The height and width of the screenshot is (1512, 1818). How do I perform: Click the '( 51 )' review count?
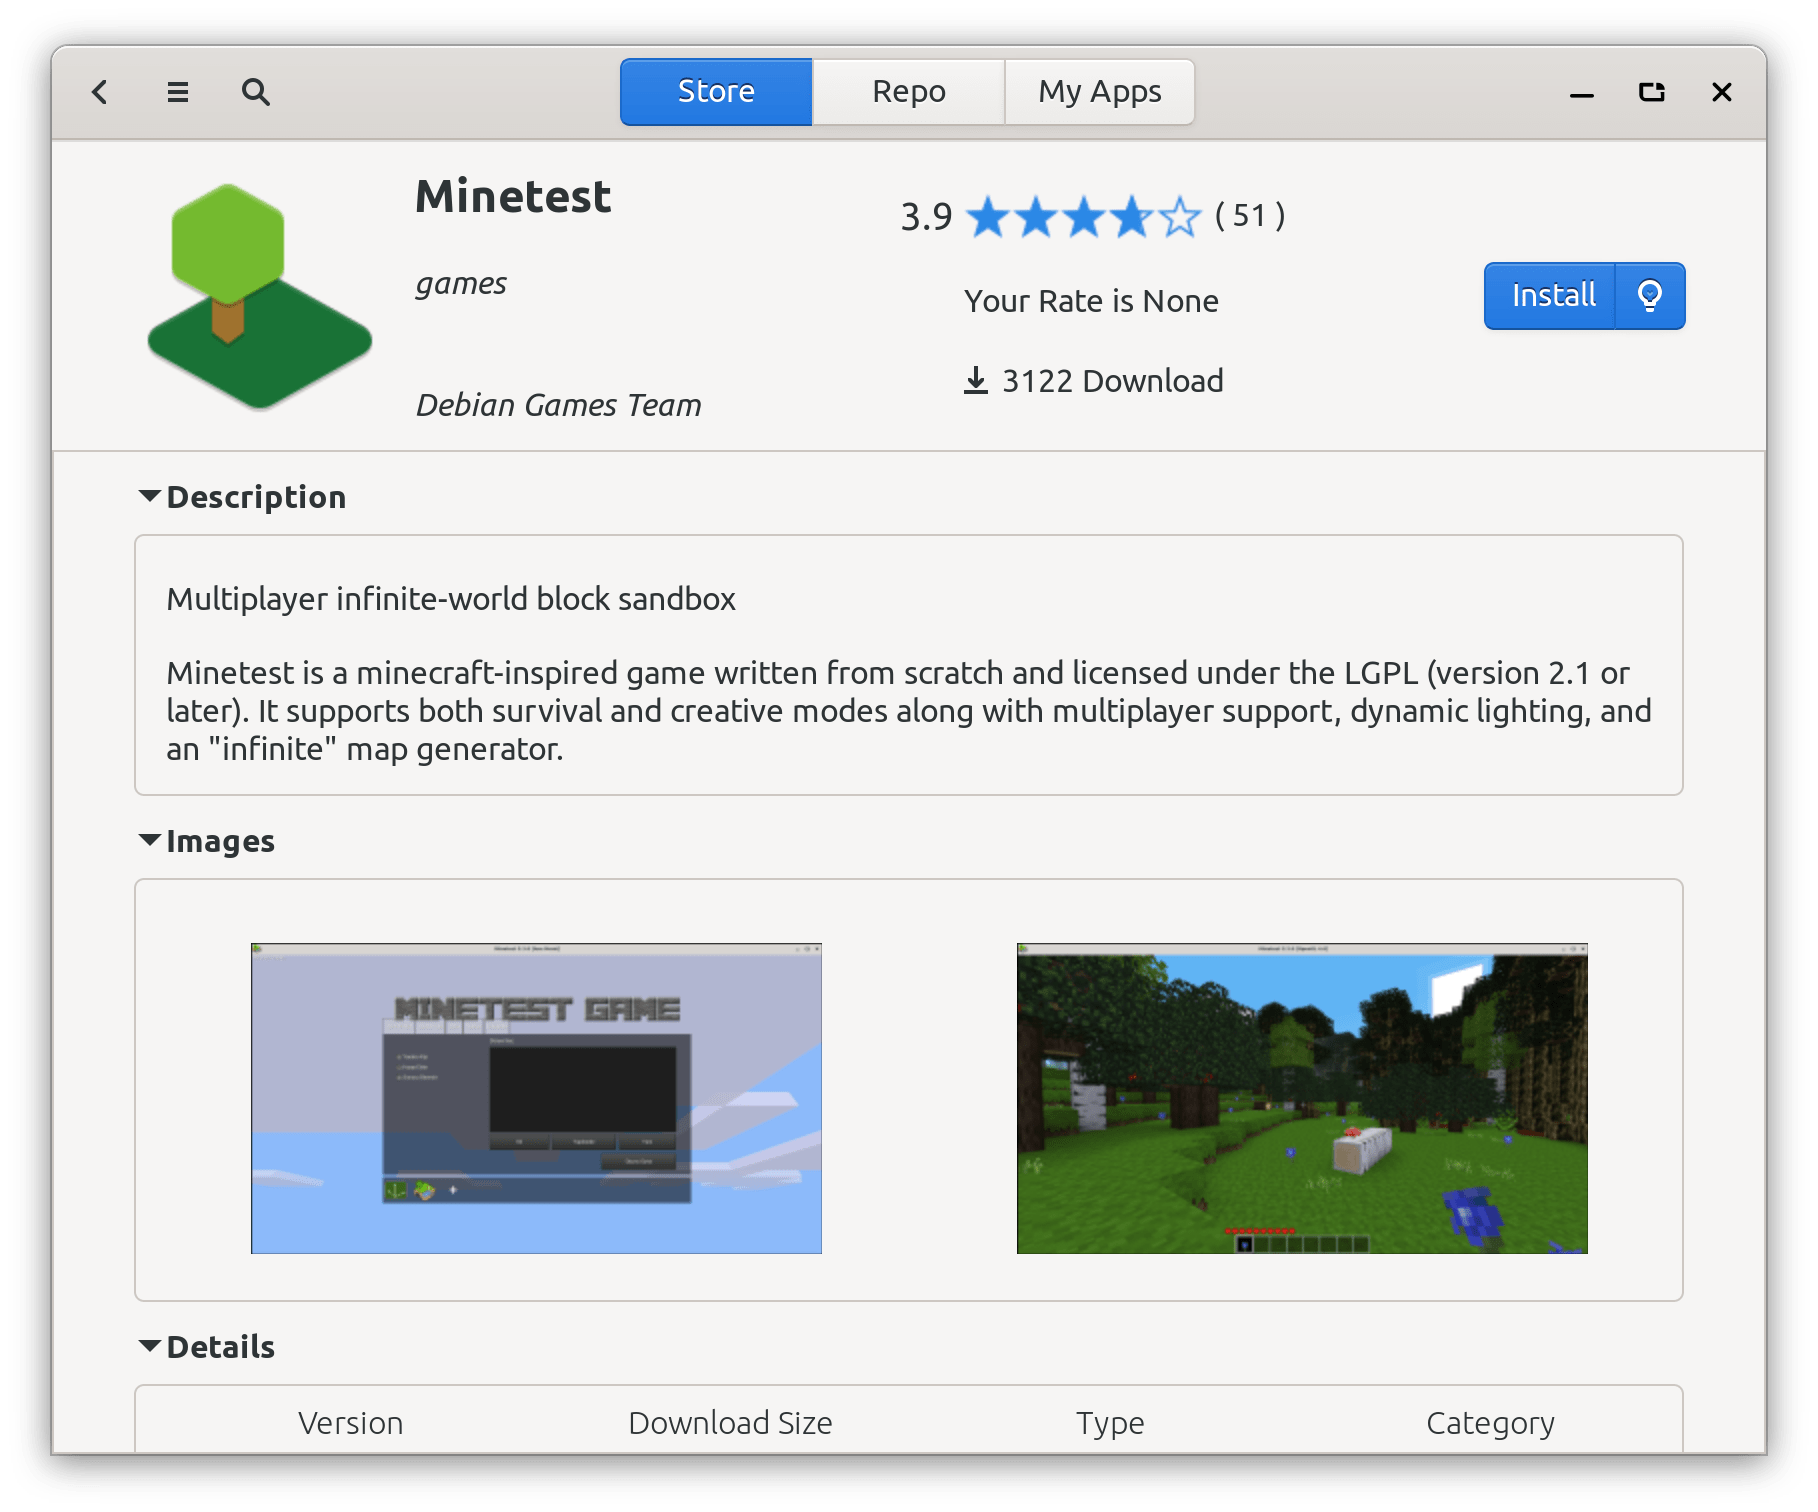[x=1250, y=216]
